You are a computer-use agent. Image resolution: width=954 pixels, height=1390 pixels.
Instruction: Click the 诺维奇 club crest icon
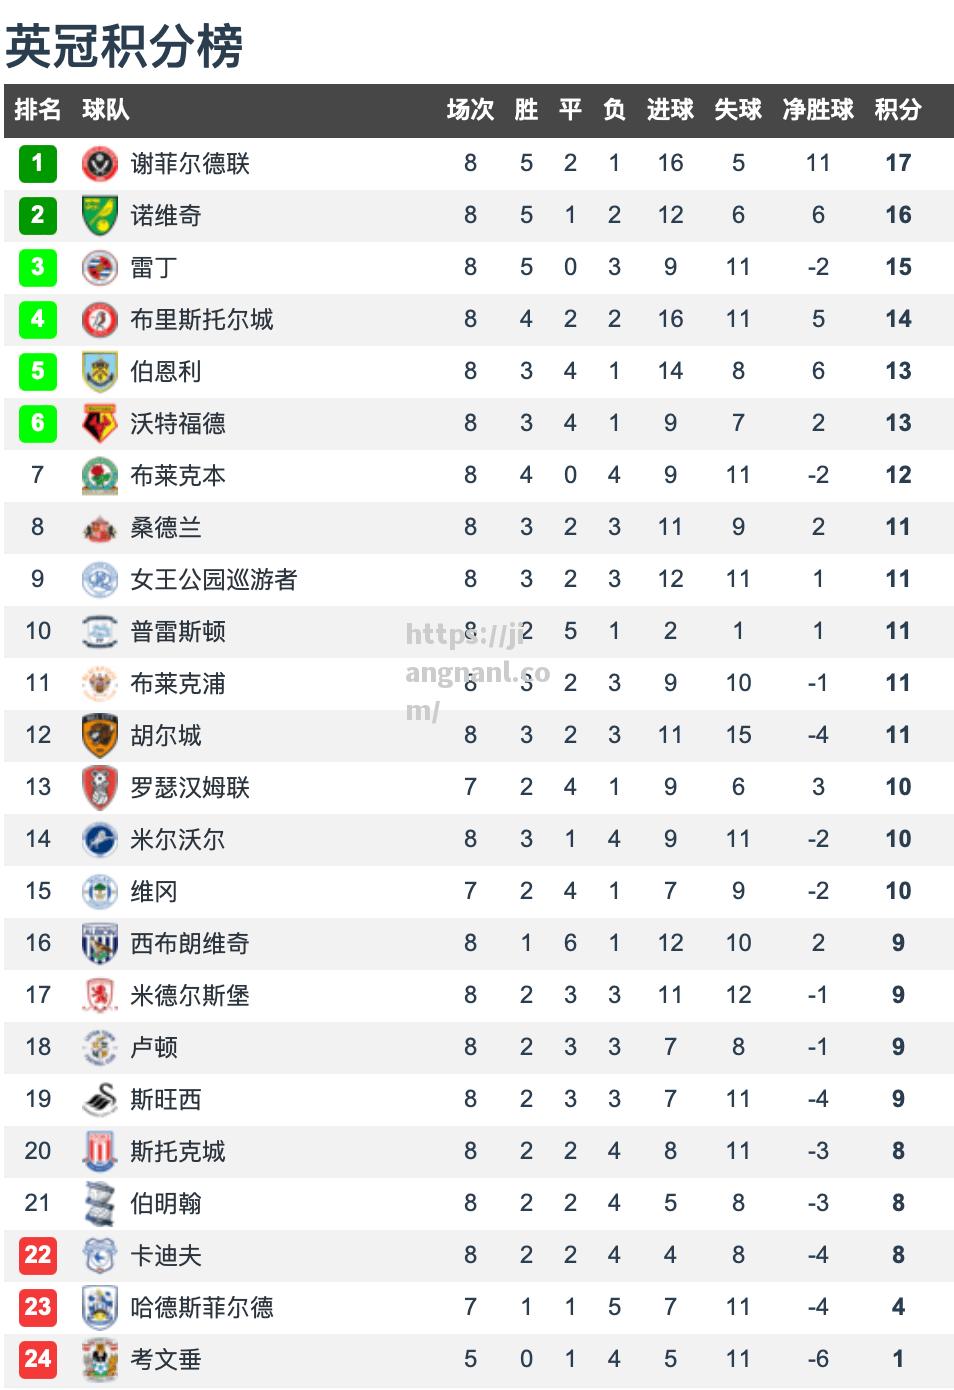[x=100, y=215]
